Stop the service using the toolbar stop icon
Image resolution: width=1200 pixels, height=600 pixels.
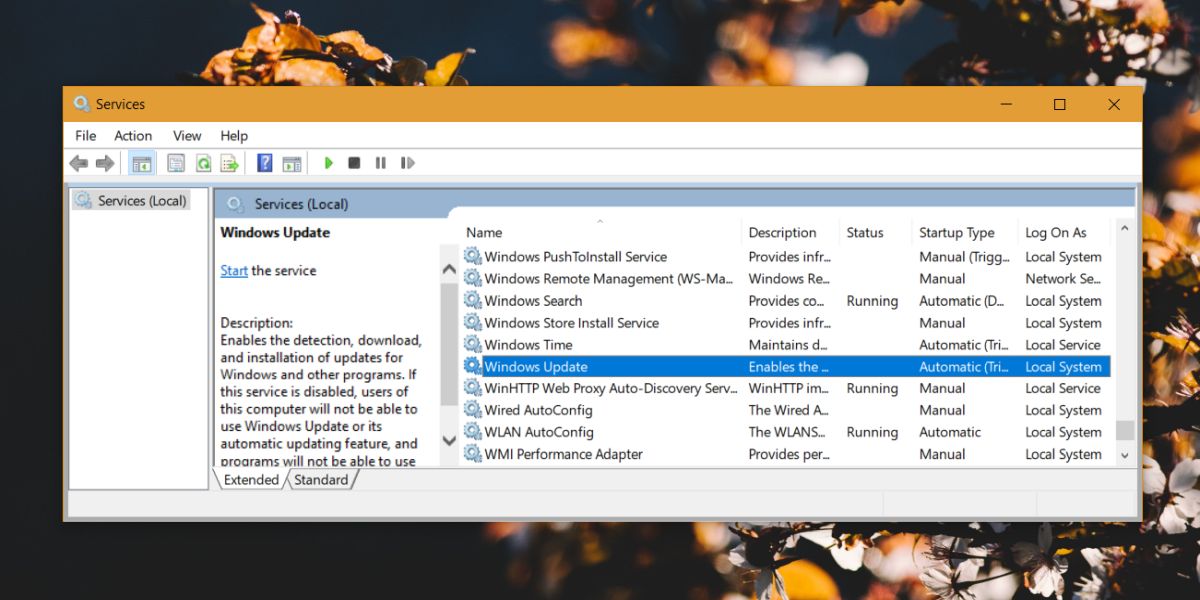(x=354, y=163)
